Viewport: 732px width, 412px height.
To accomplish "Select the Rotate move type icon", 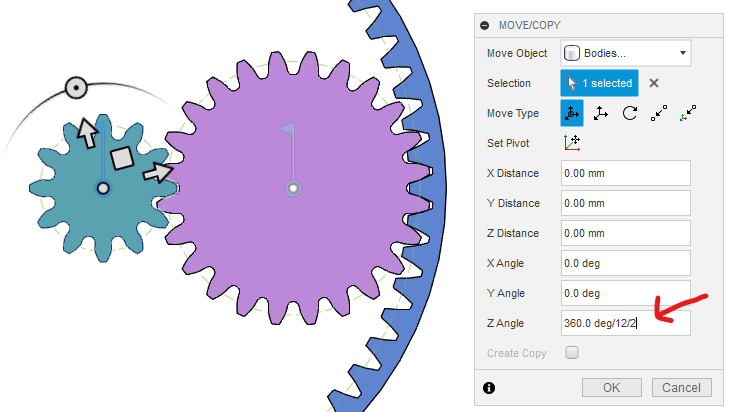I will 630,113.
